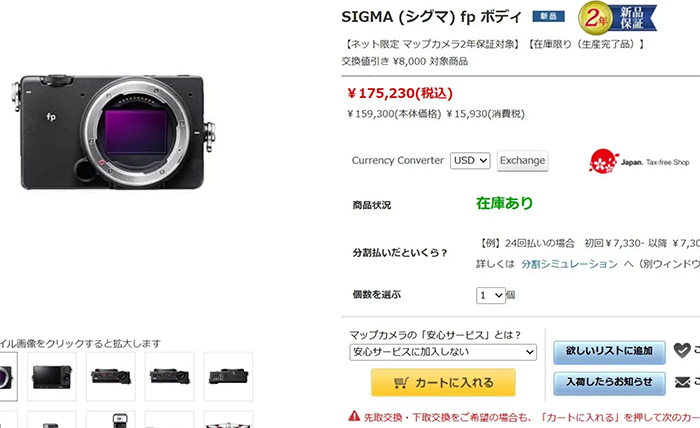The width and height of the screenshot is (700, 428).
Task: Open the 分割シミュレーション link
Action: [x=569, y=264]
